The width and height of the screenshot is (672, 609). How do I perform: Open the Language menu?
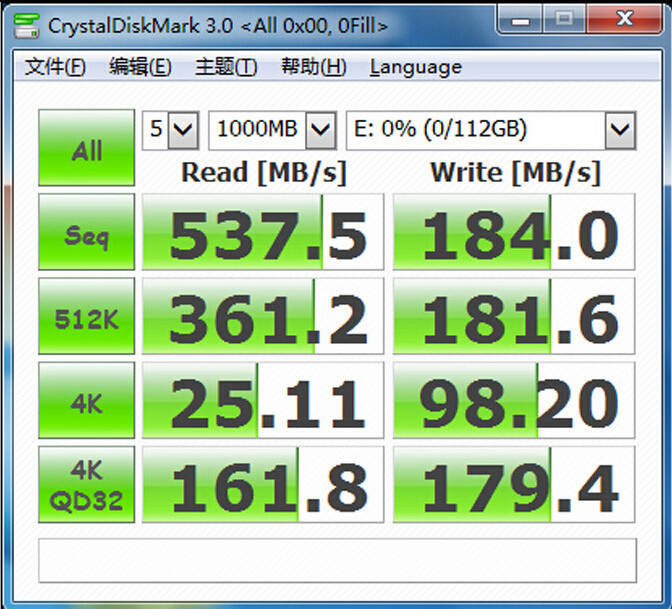pyautogui.click(x=416, y=68)
